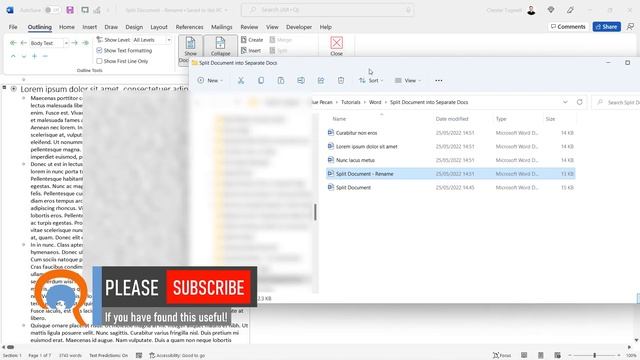Open the Outline Level Body Text dropdown
The width and height of the screenshot is (640, 360).
66,43
